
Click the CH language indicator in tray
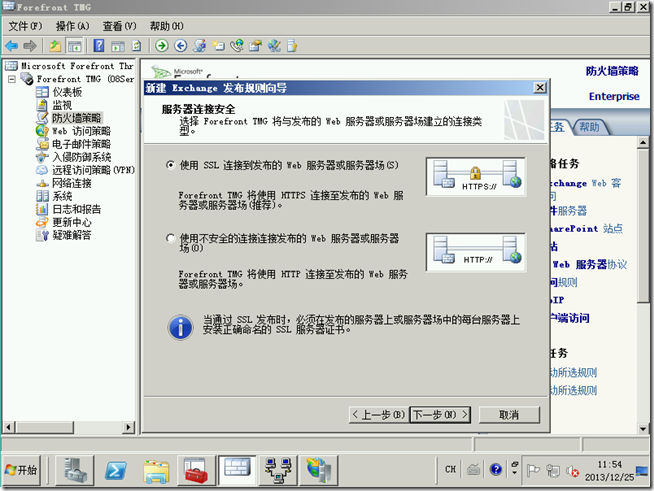(x=450, y=470)
